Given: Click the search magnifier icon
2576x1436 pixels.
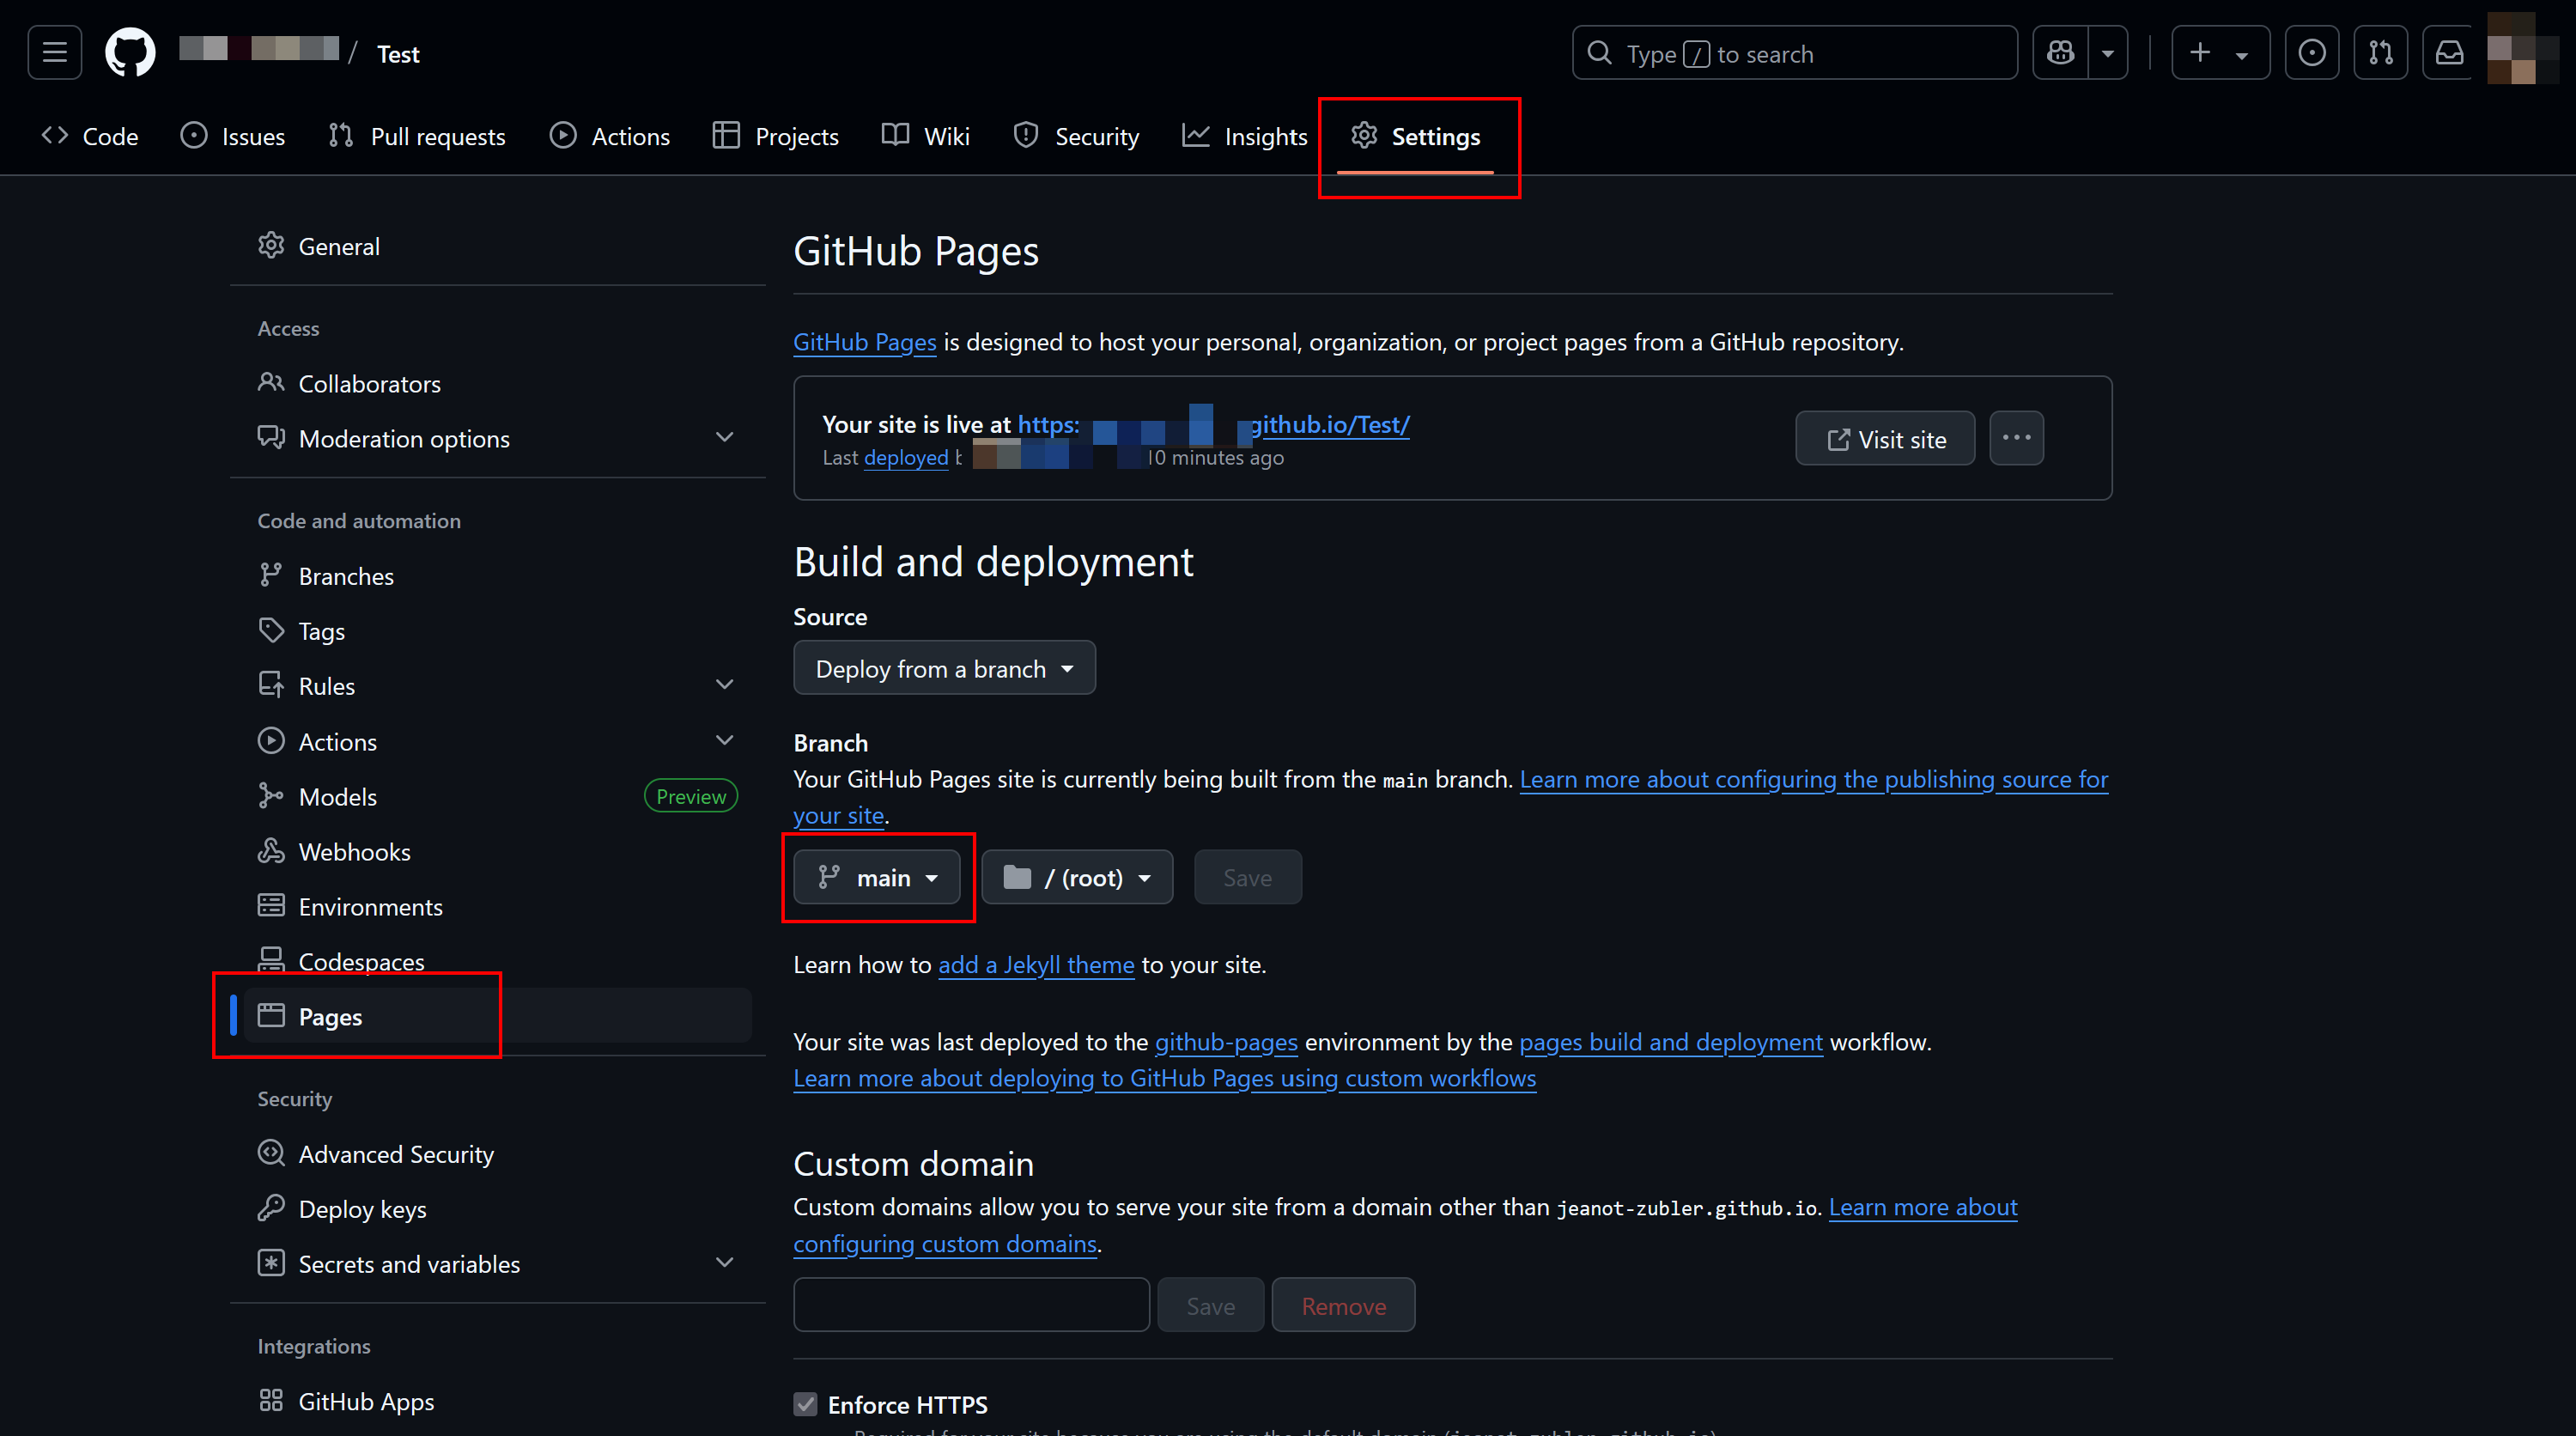Looking at the screenshot, I should tap(1600, 53).
